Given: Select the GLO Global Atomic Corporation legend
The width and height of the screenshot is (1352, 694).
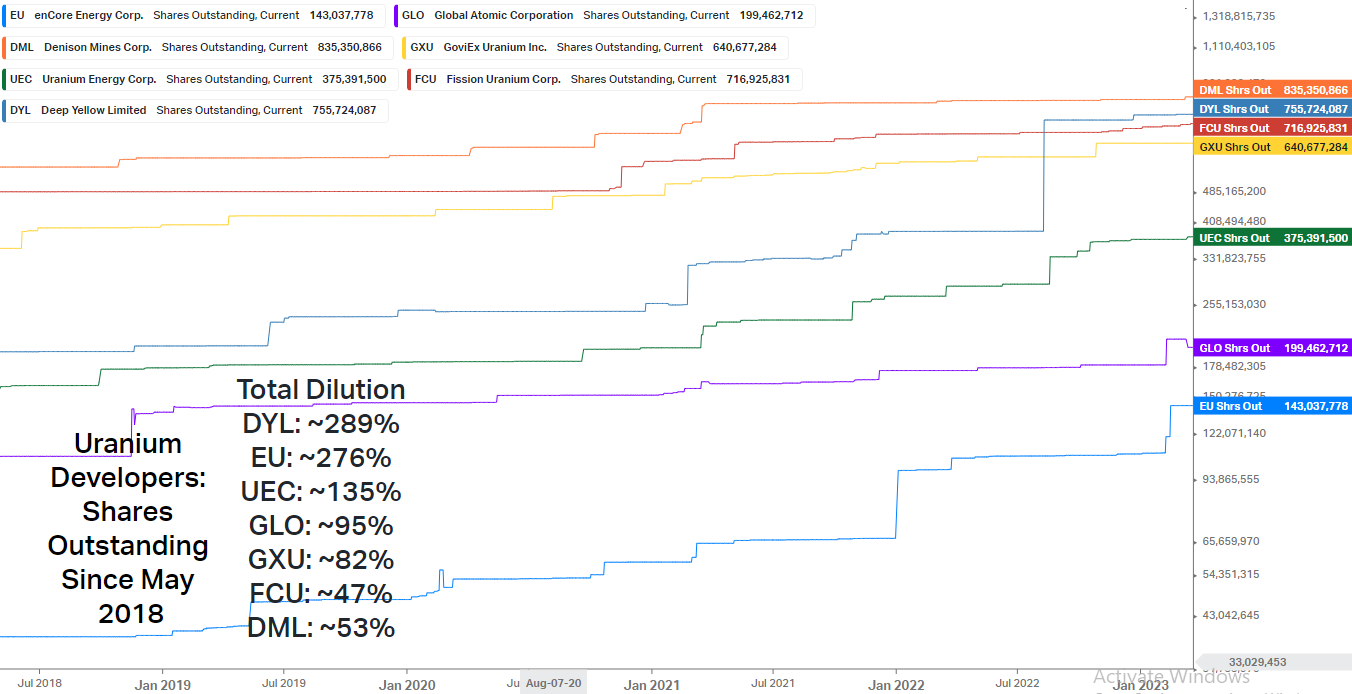Looking at the screenshot, I should pyautogui.click(x=603, y=16).
